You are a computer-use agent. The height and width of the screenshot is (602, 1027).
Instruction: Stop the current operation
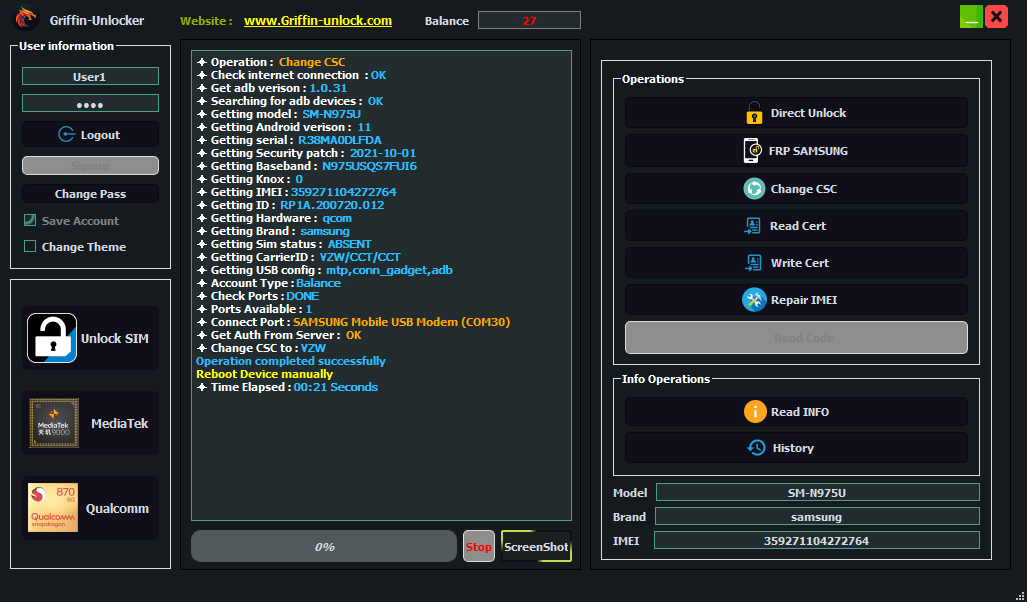pyautogui.click(x=479, y=546)
